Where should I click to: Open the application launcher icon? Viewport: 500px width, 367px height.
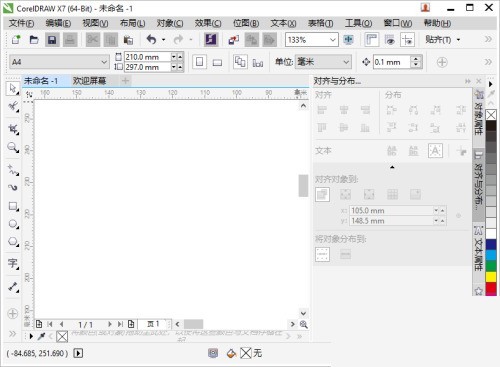(x=211, y=40)
